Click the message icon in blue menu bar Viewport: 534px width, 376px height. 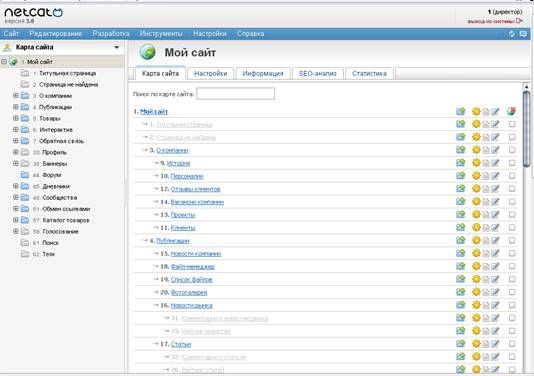click(523, 34)
